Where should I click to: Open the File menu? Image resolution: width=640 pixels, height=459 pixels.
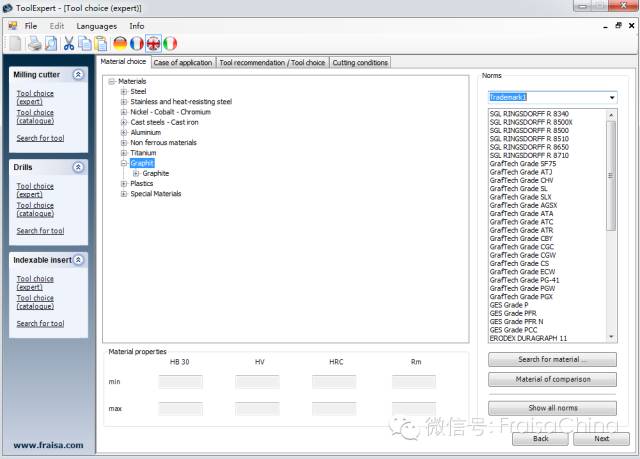pos(31,26)
